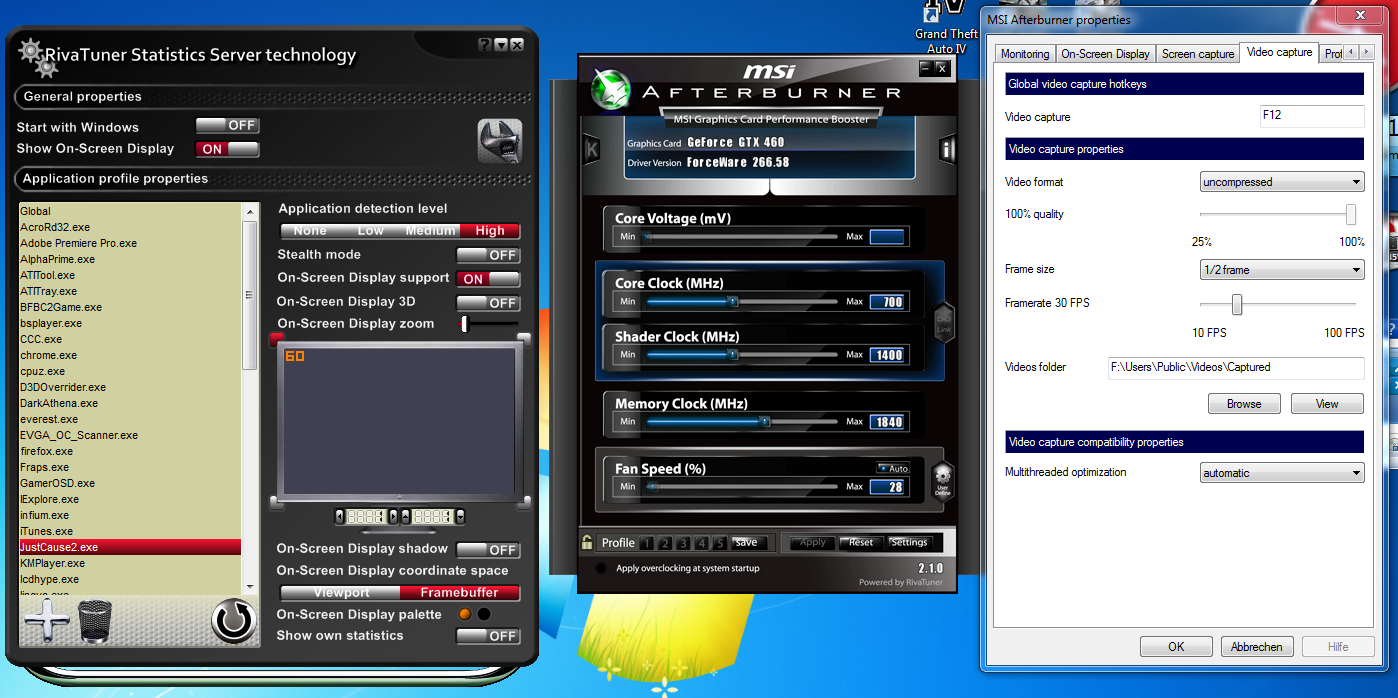Set detection level to None
The height and width of the screenshot is (698, 1398).
click(310, 231)
